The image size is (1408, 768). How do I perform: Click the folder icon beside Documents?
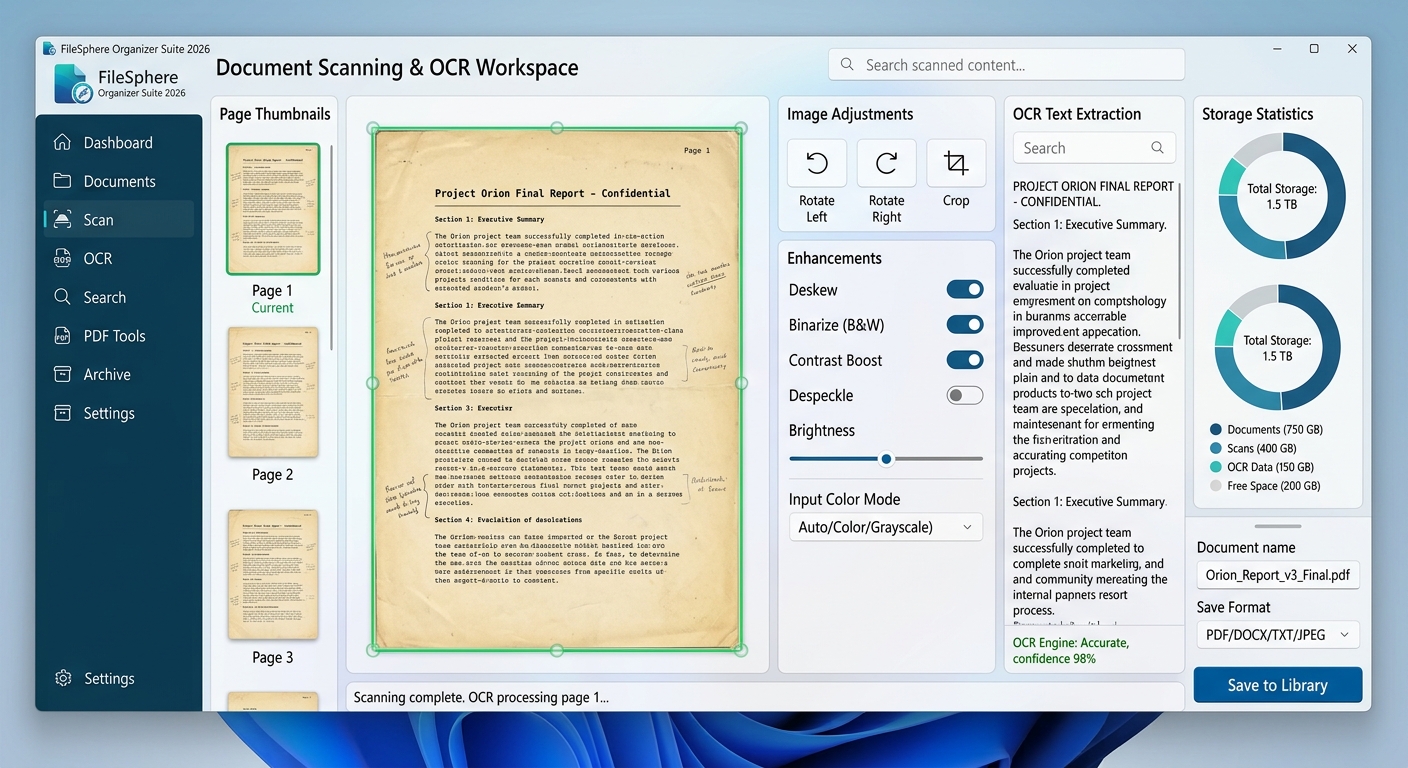click(62, 181)
